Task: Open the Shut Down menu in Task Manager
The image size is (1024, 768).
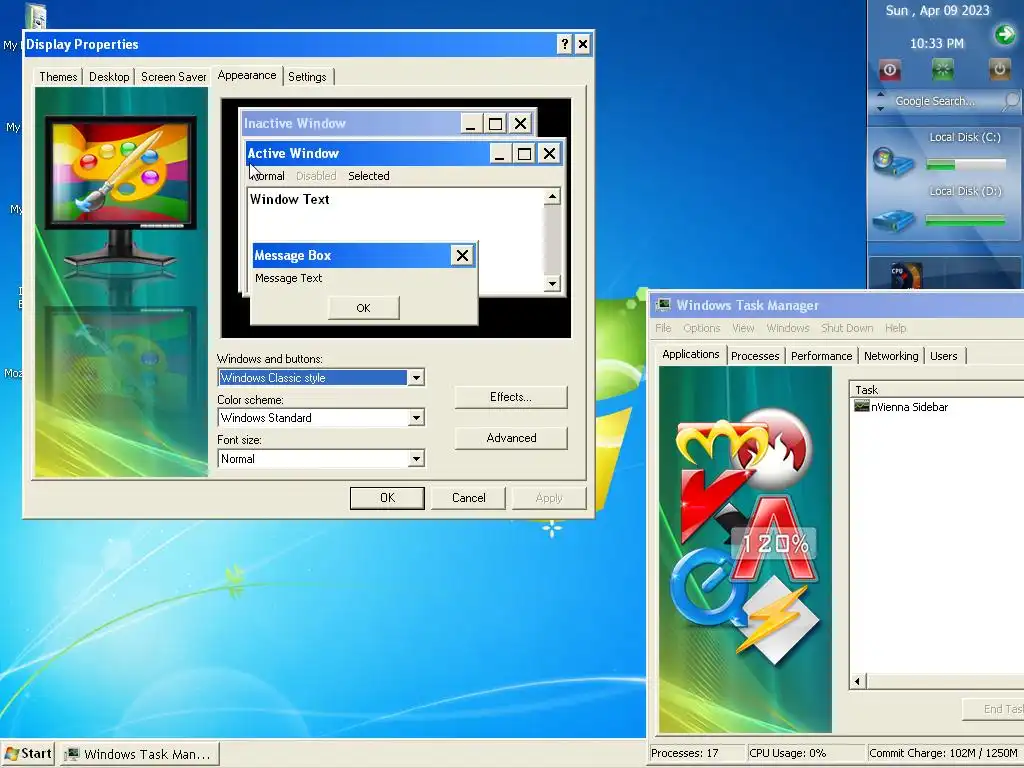Action: pos(847,328)
